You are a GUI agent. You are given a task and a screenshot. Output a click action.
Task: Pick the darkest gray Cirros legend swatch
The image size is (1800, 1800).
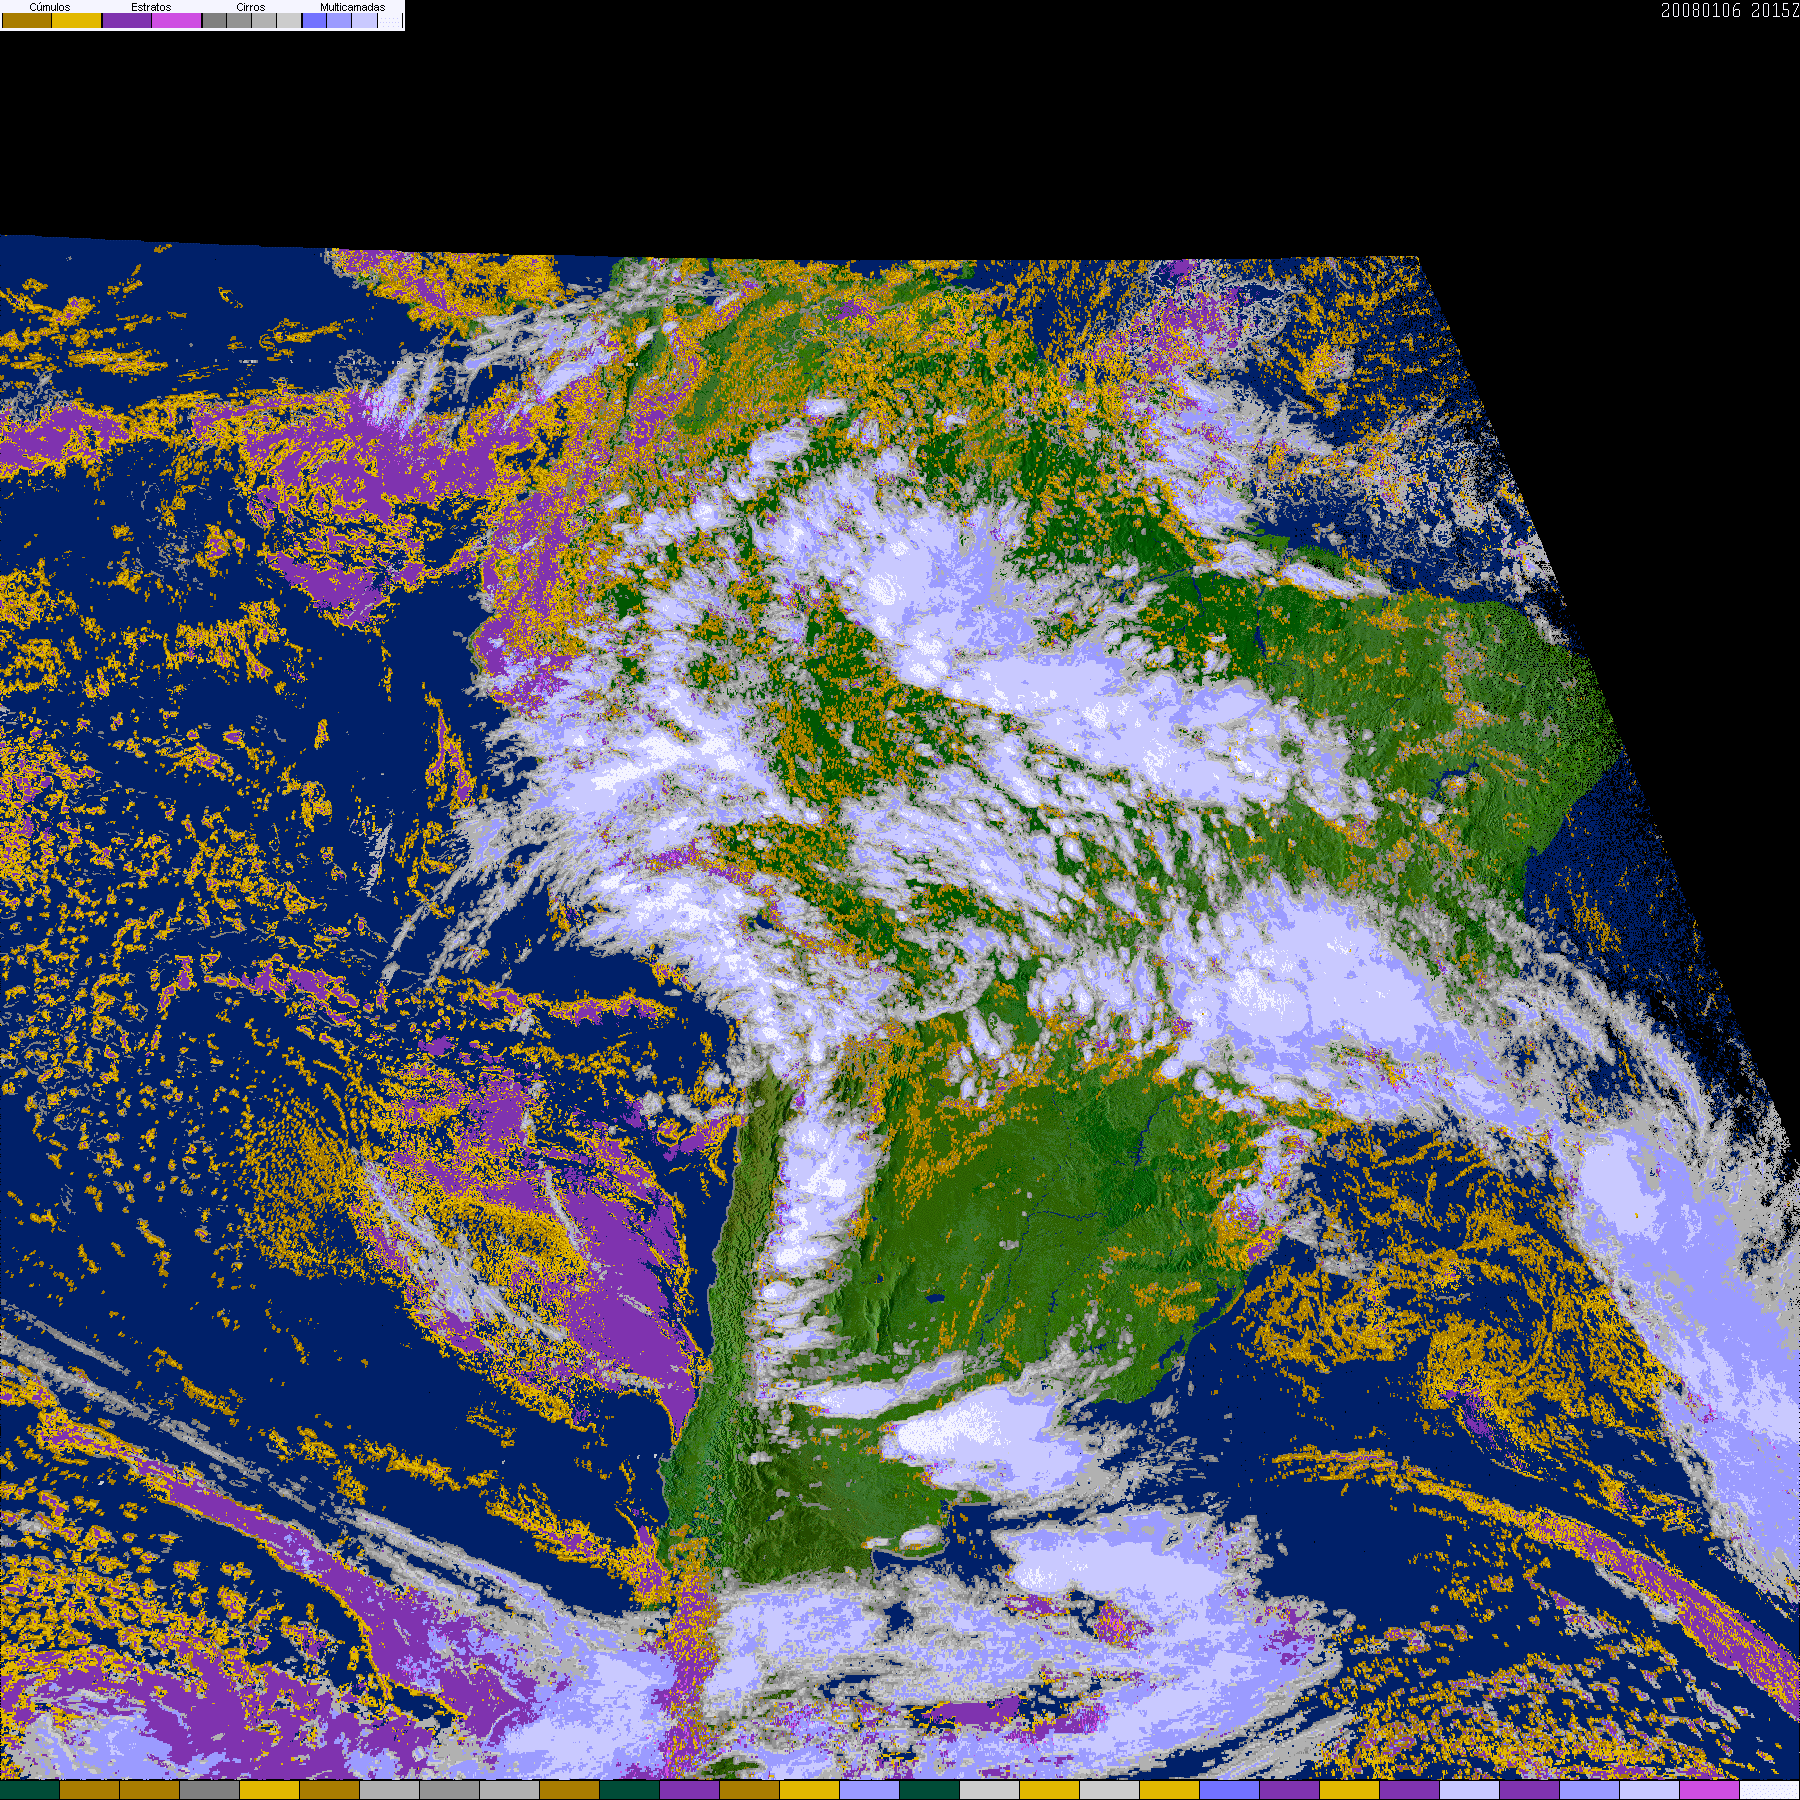click(214, 20)
